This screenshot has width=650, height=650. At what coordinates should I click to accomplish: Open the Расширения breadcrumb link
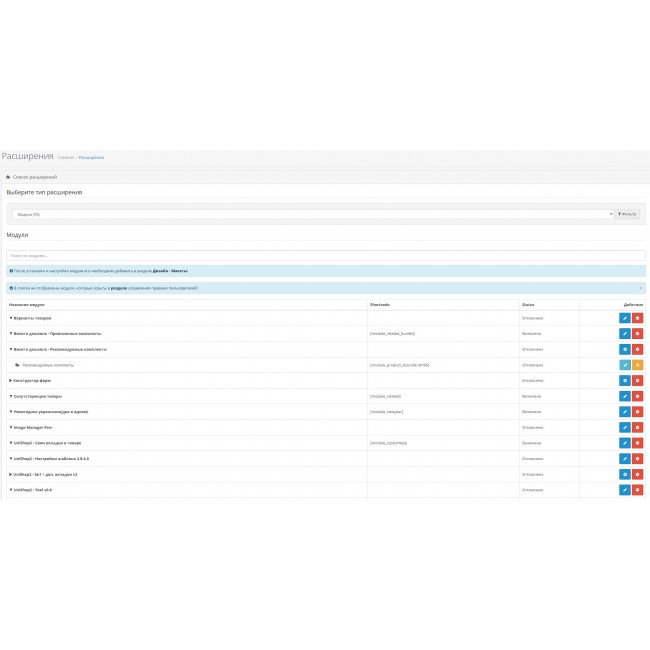click(91, 157)
